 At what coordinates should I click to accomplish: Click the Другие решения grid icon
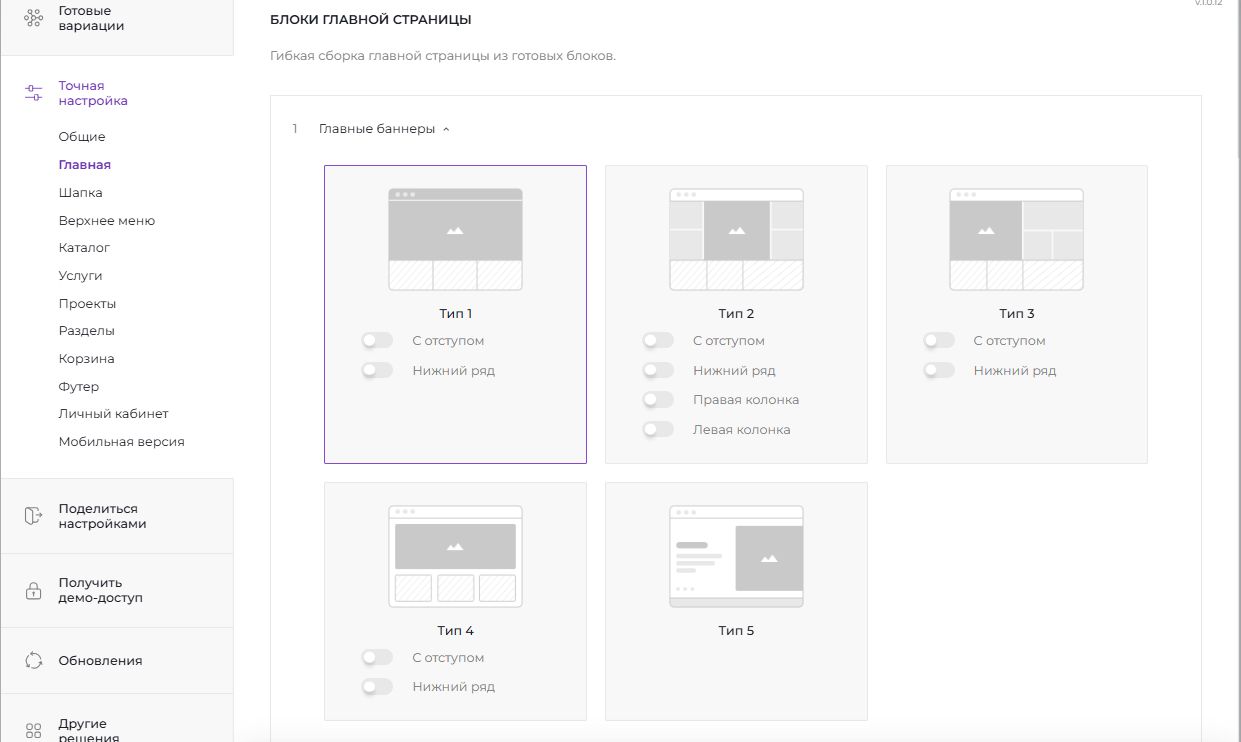pyautogui.click(x=33, y=730)
